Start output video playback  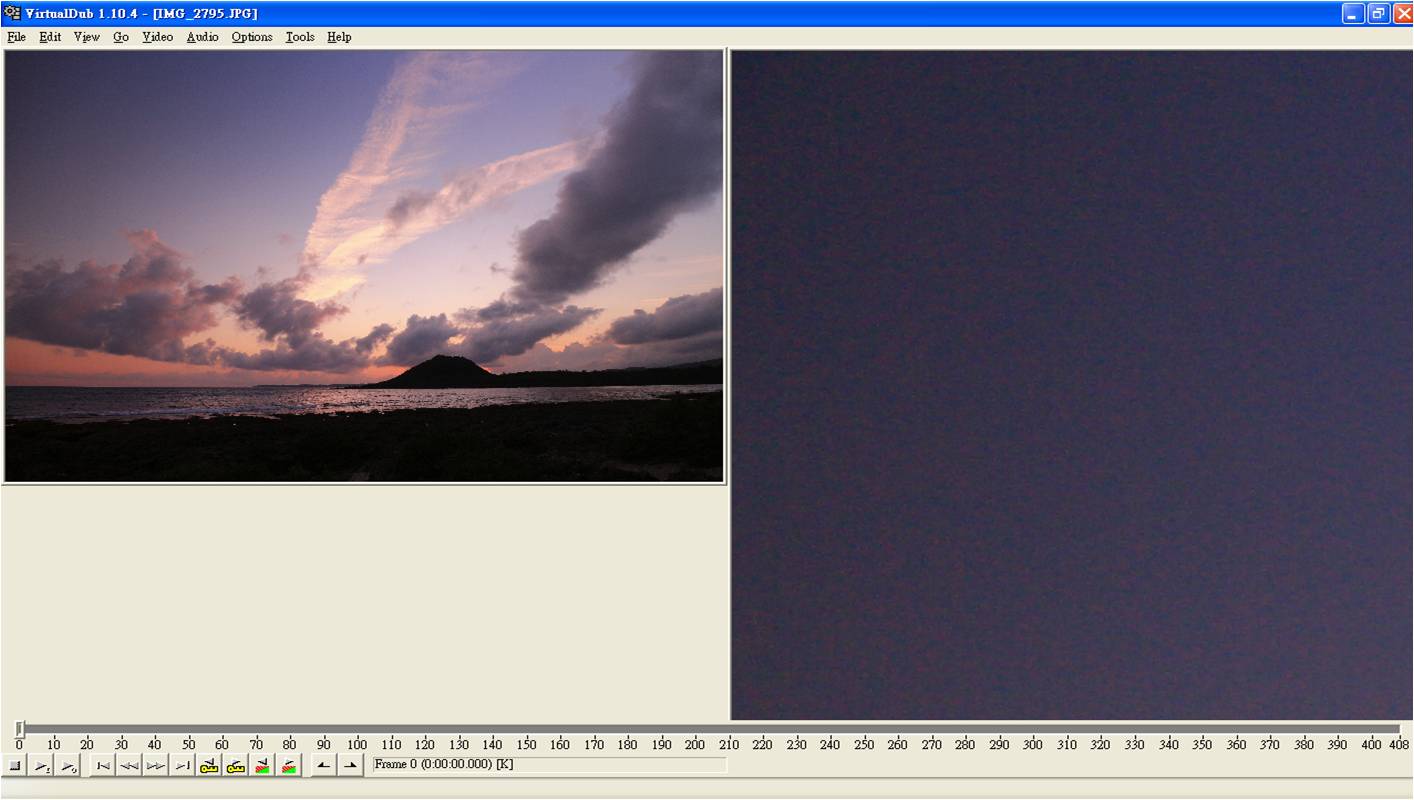68,766
